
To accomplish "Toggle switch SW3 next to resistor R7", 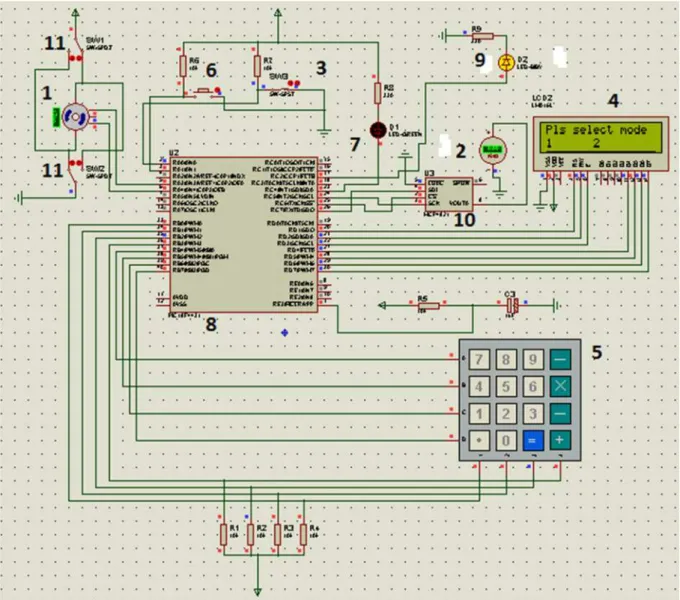I will pos(280,88).
